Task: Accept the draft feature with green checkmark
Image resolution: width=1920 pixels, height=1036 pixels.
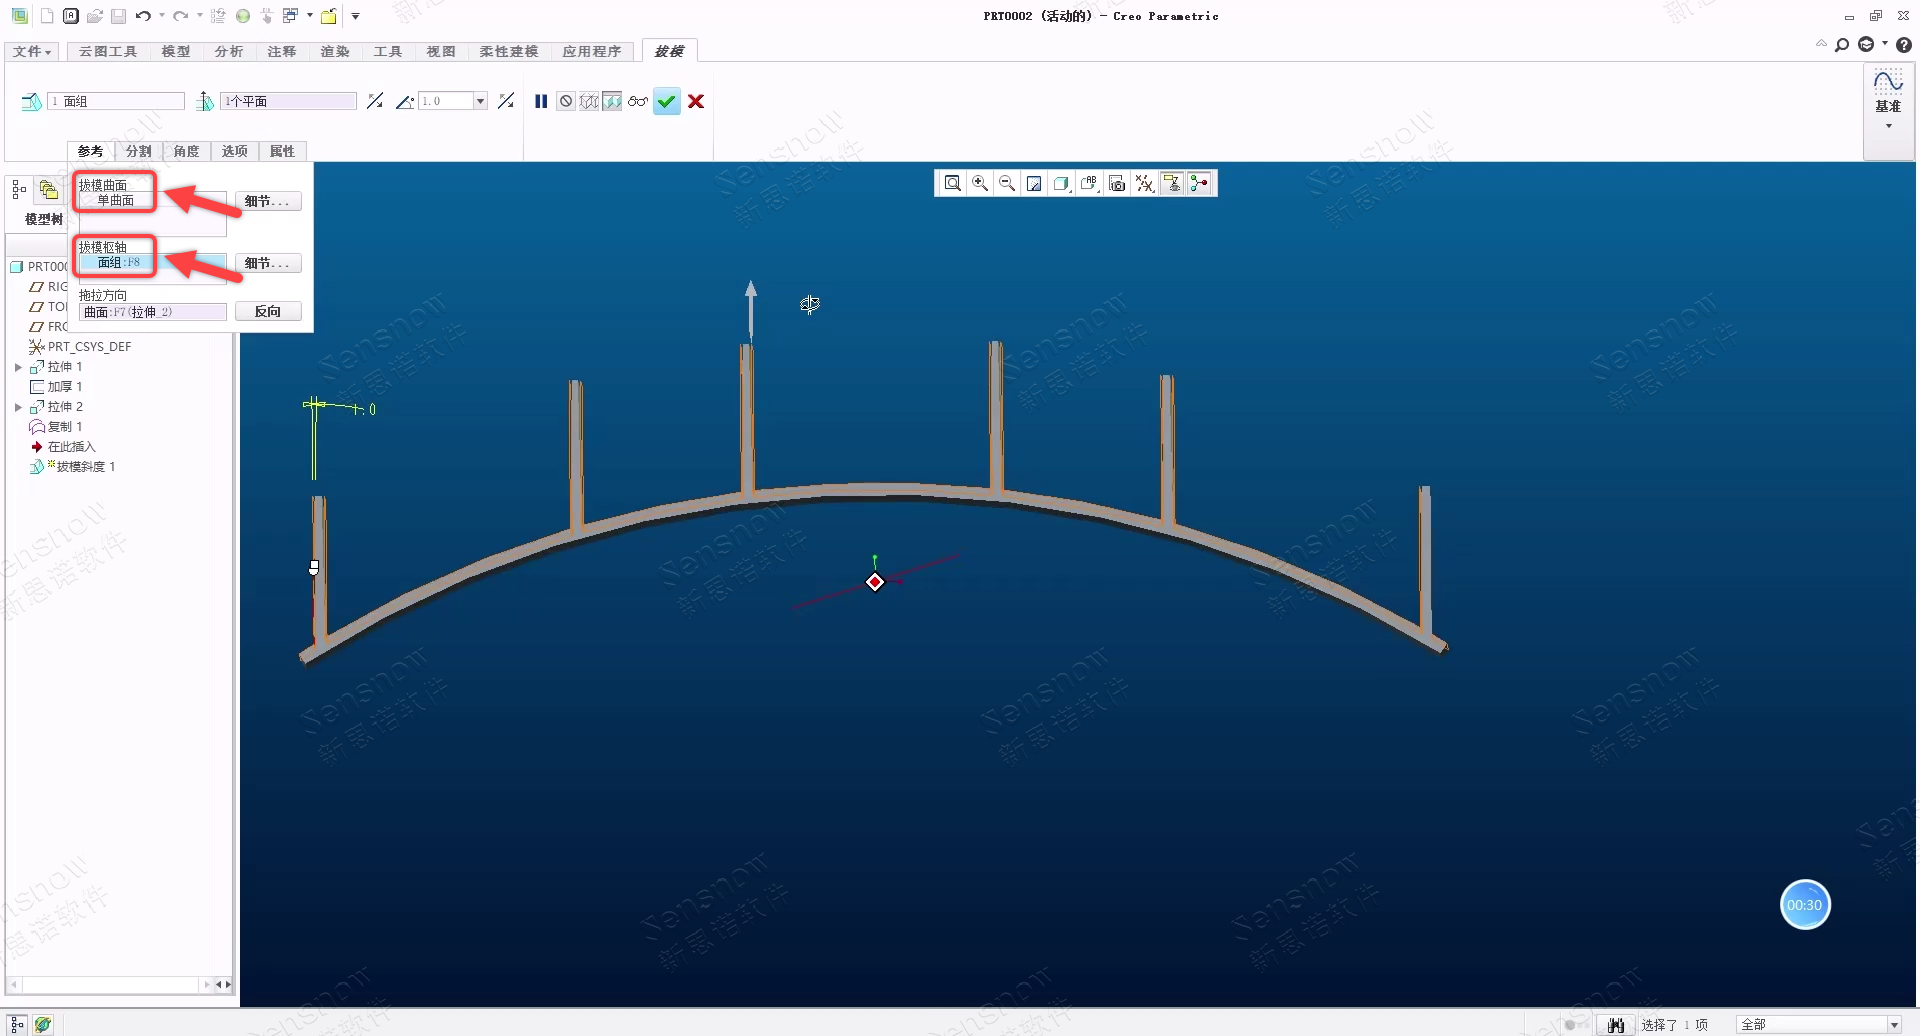Action: click(x=667, y=101)
